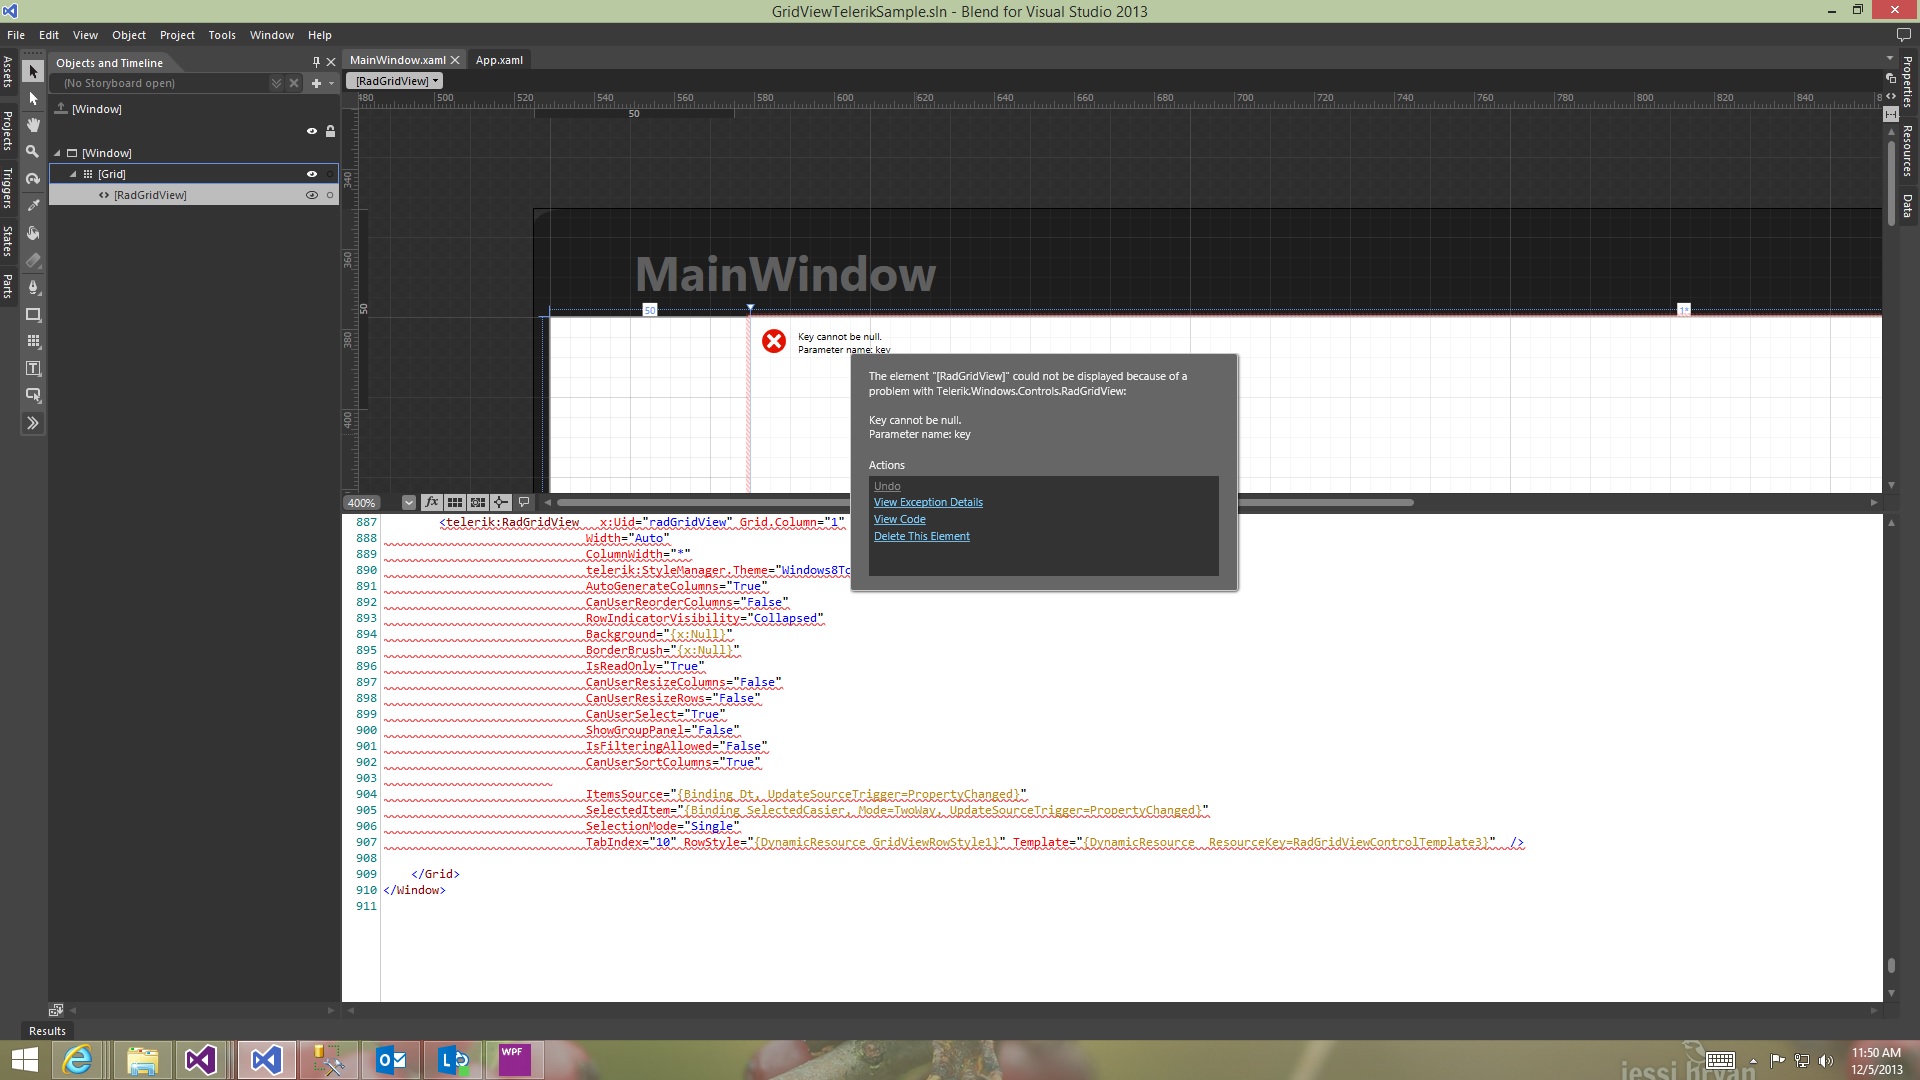Open the zoom level dropdown arrow
1920x1080 pixels.
(x=408, y=503)
